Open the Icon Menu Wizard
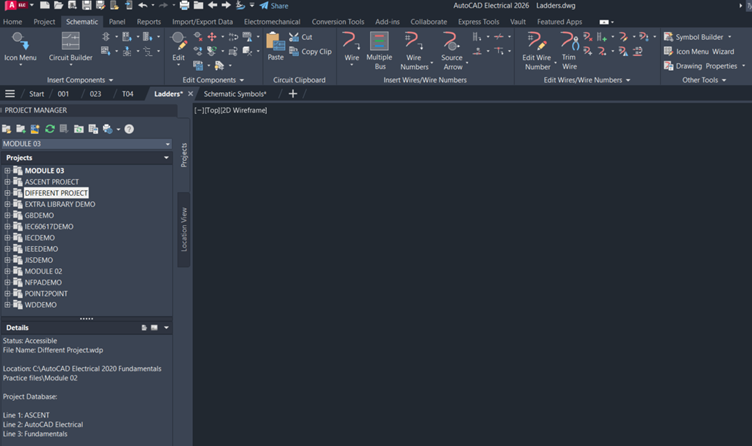 point(699,51)
